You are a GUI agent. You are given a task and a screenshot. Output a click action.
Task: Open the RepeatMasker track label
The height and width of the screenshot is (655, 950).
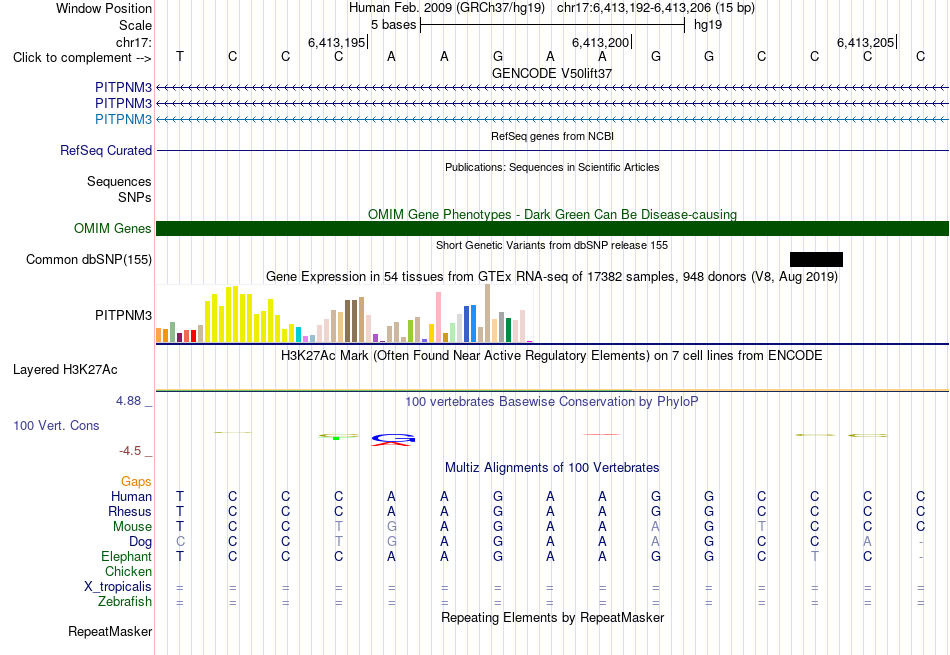point(110,631)
